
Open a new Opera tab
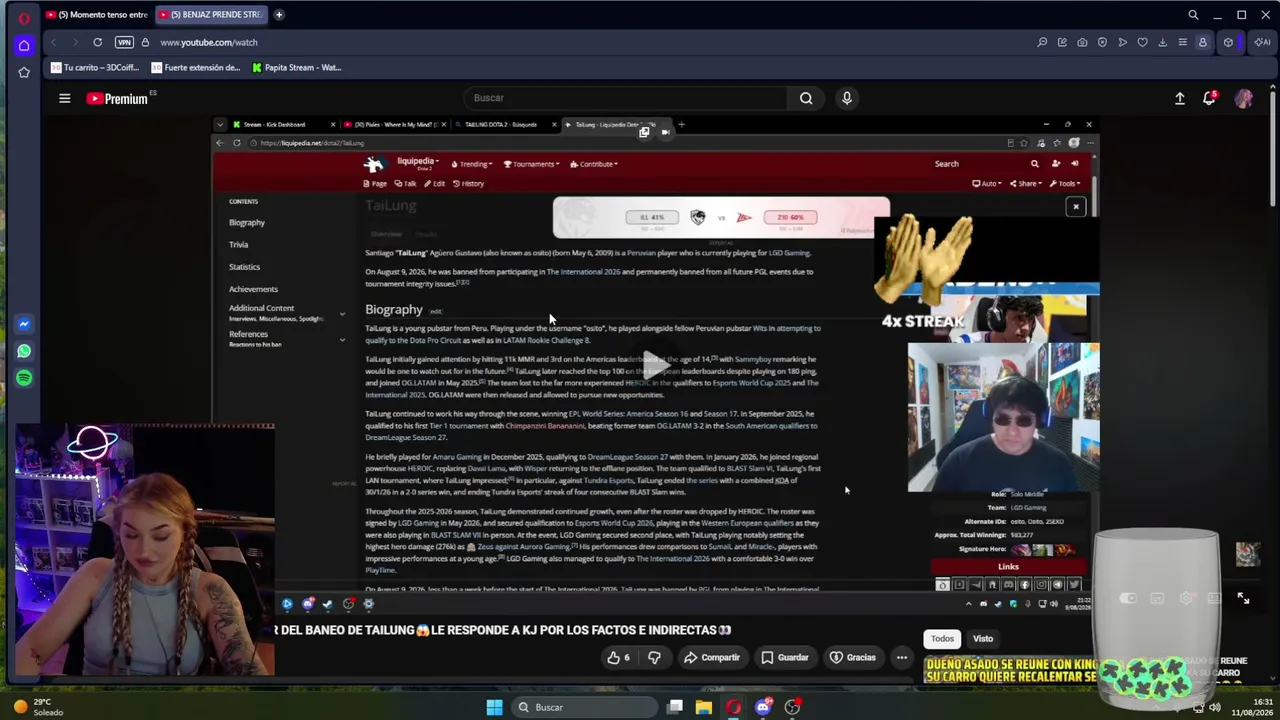click(279, 15)
